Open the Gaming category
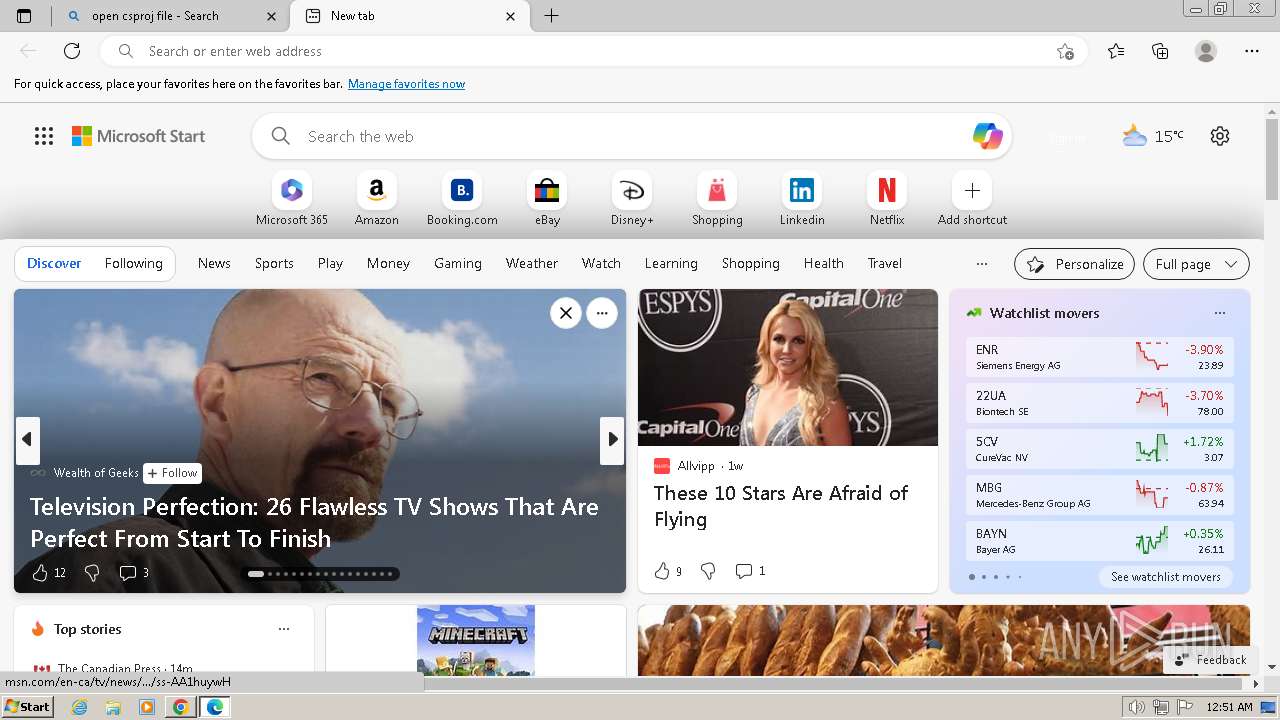1280x720 pixels. point(458,263)
